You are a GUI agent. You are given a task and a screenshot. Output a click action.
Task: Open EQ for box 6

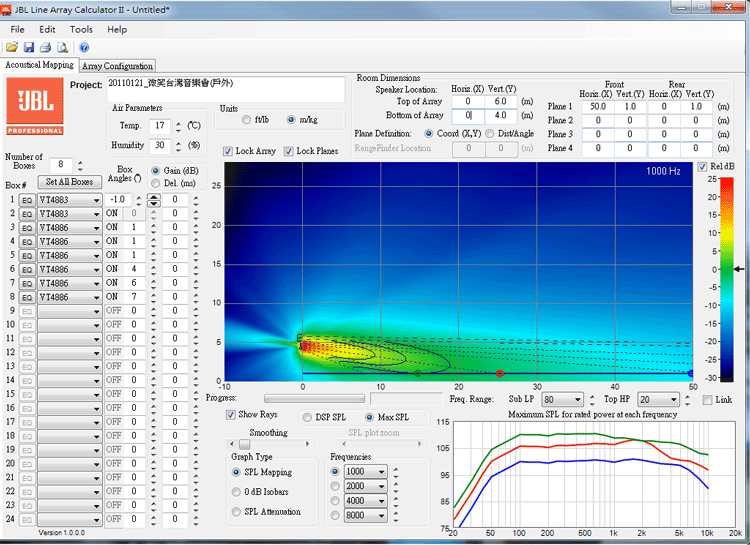(x=27, y=269)
